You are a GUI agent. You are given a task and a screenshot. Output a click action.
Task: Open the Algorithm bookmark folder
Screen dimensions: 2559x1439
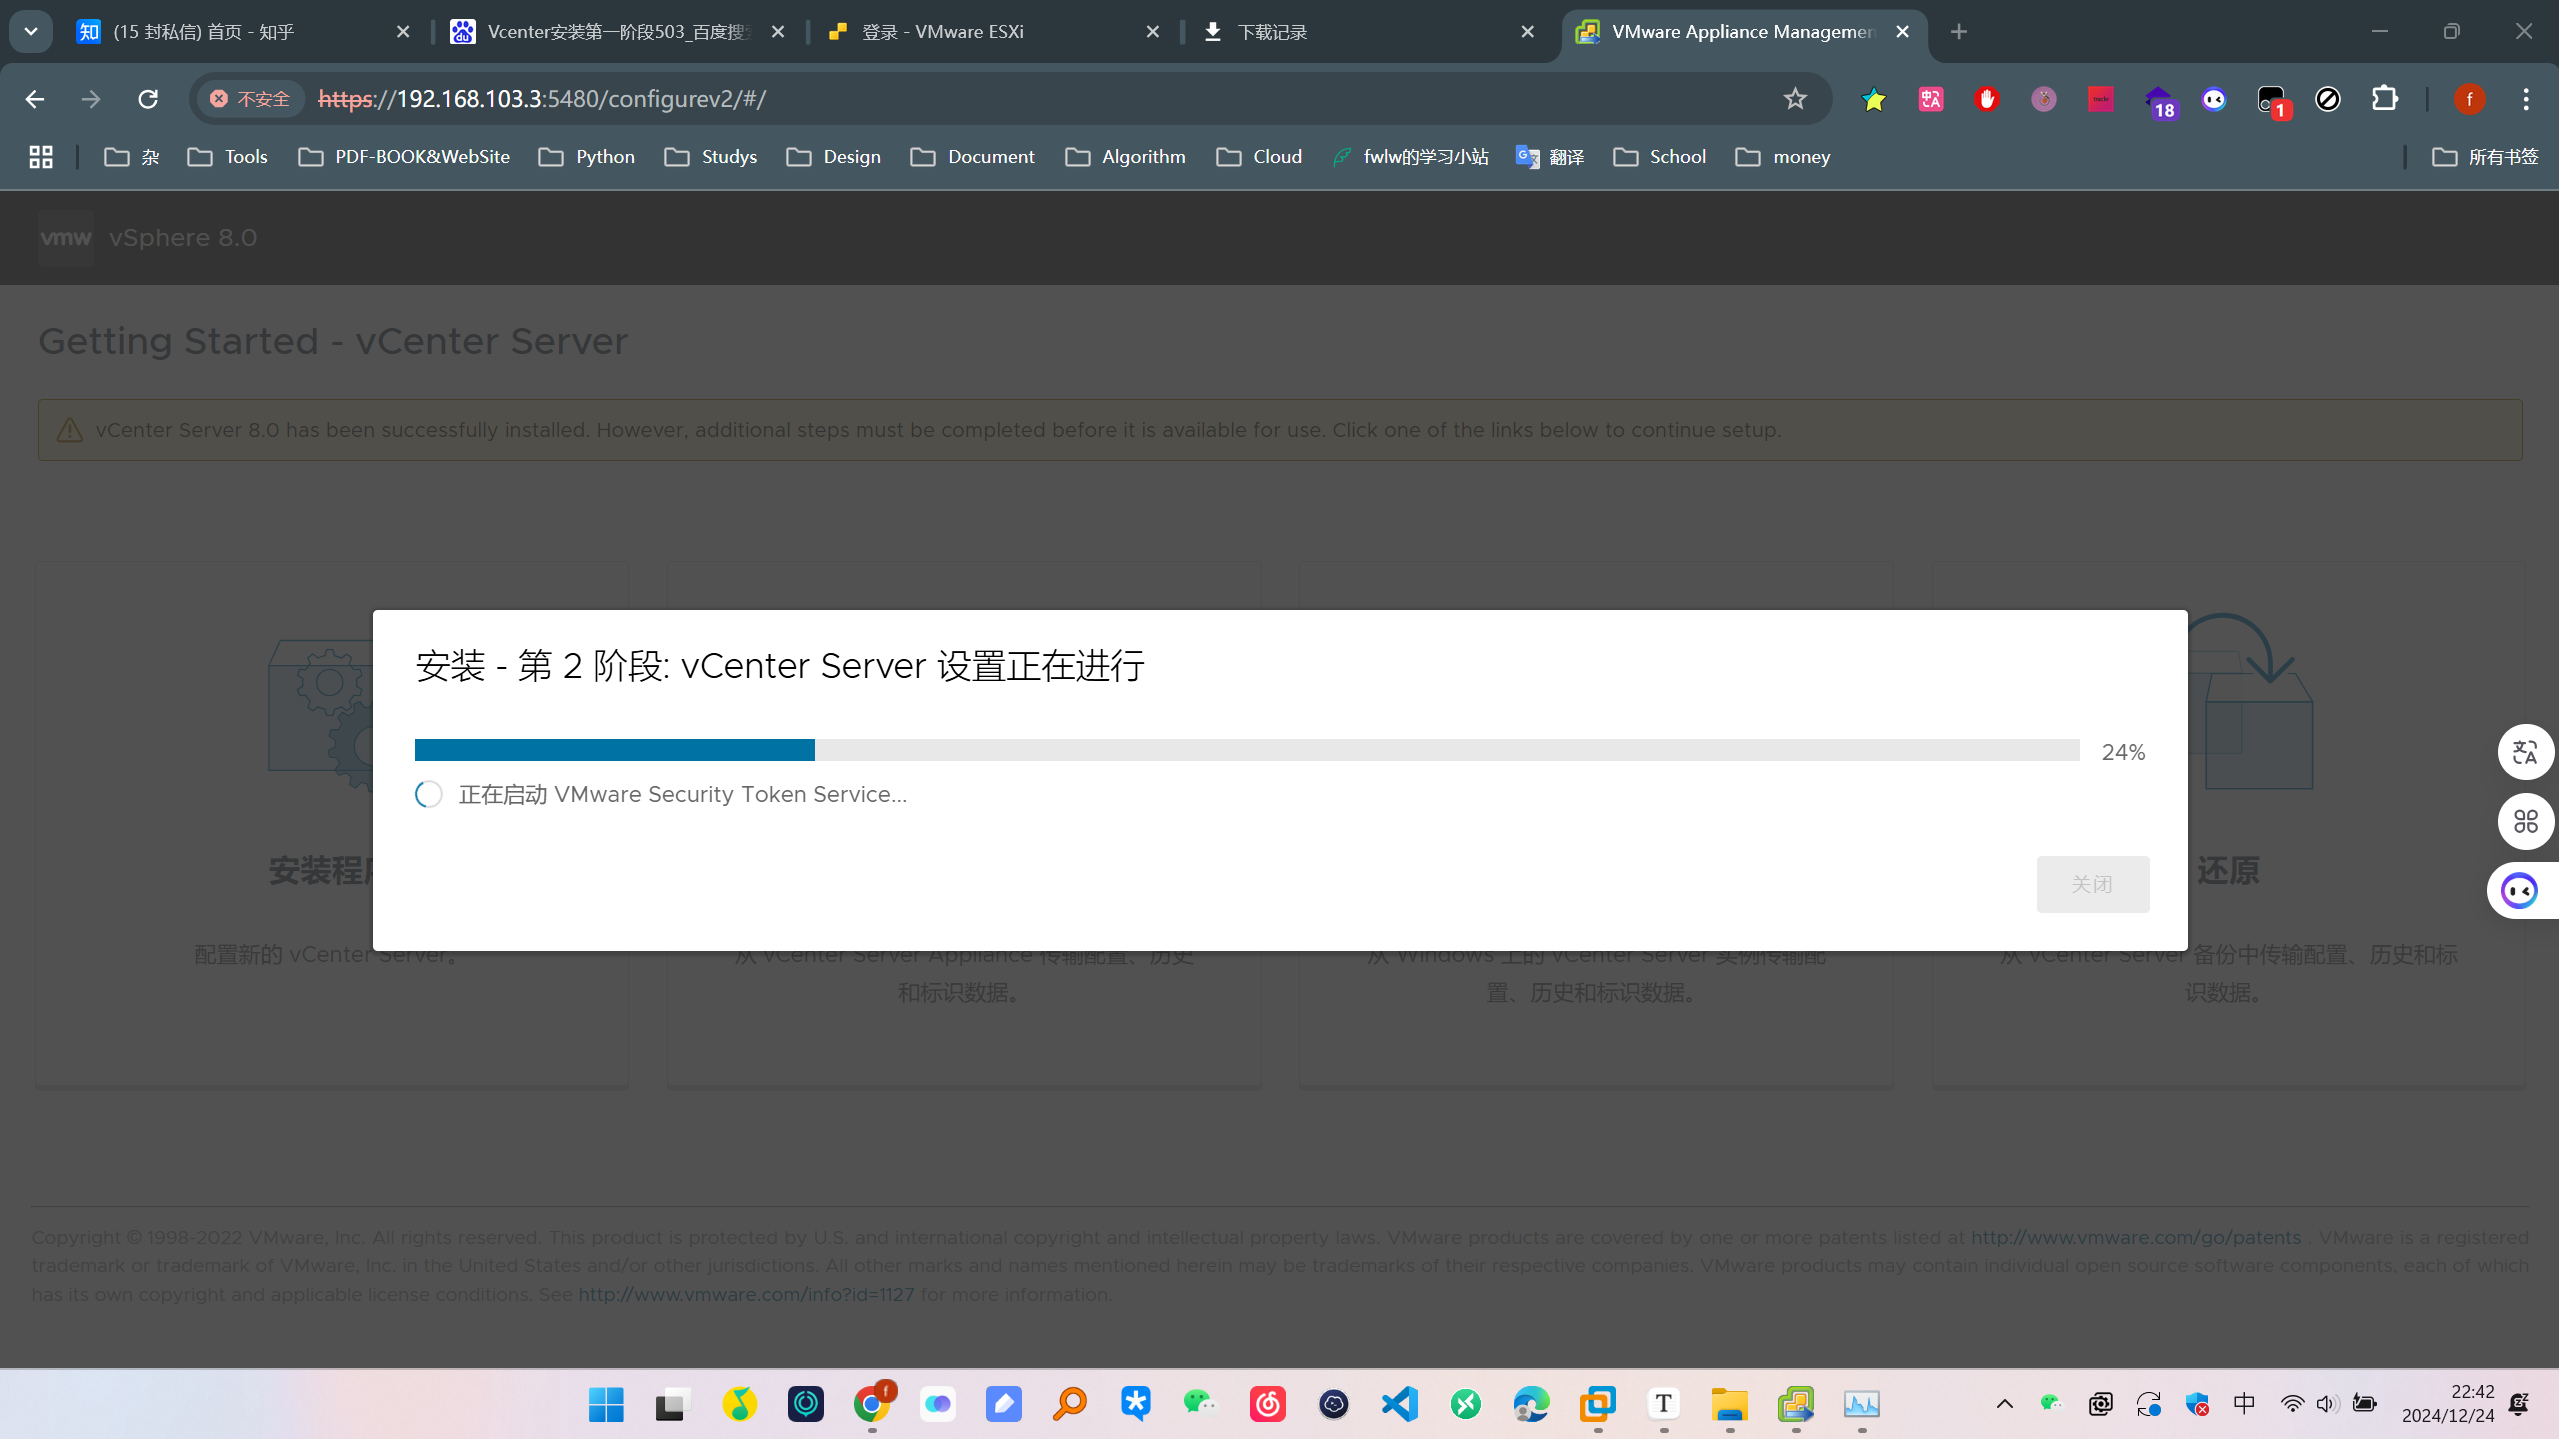[x=1126, y=157]
